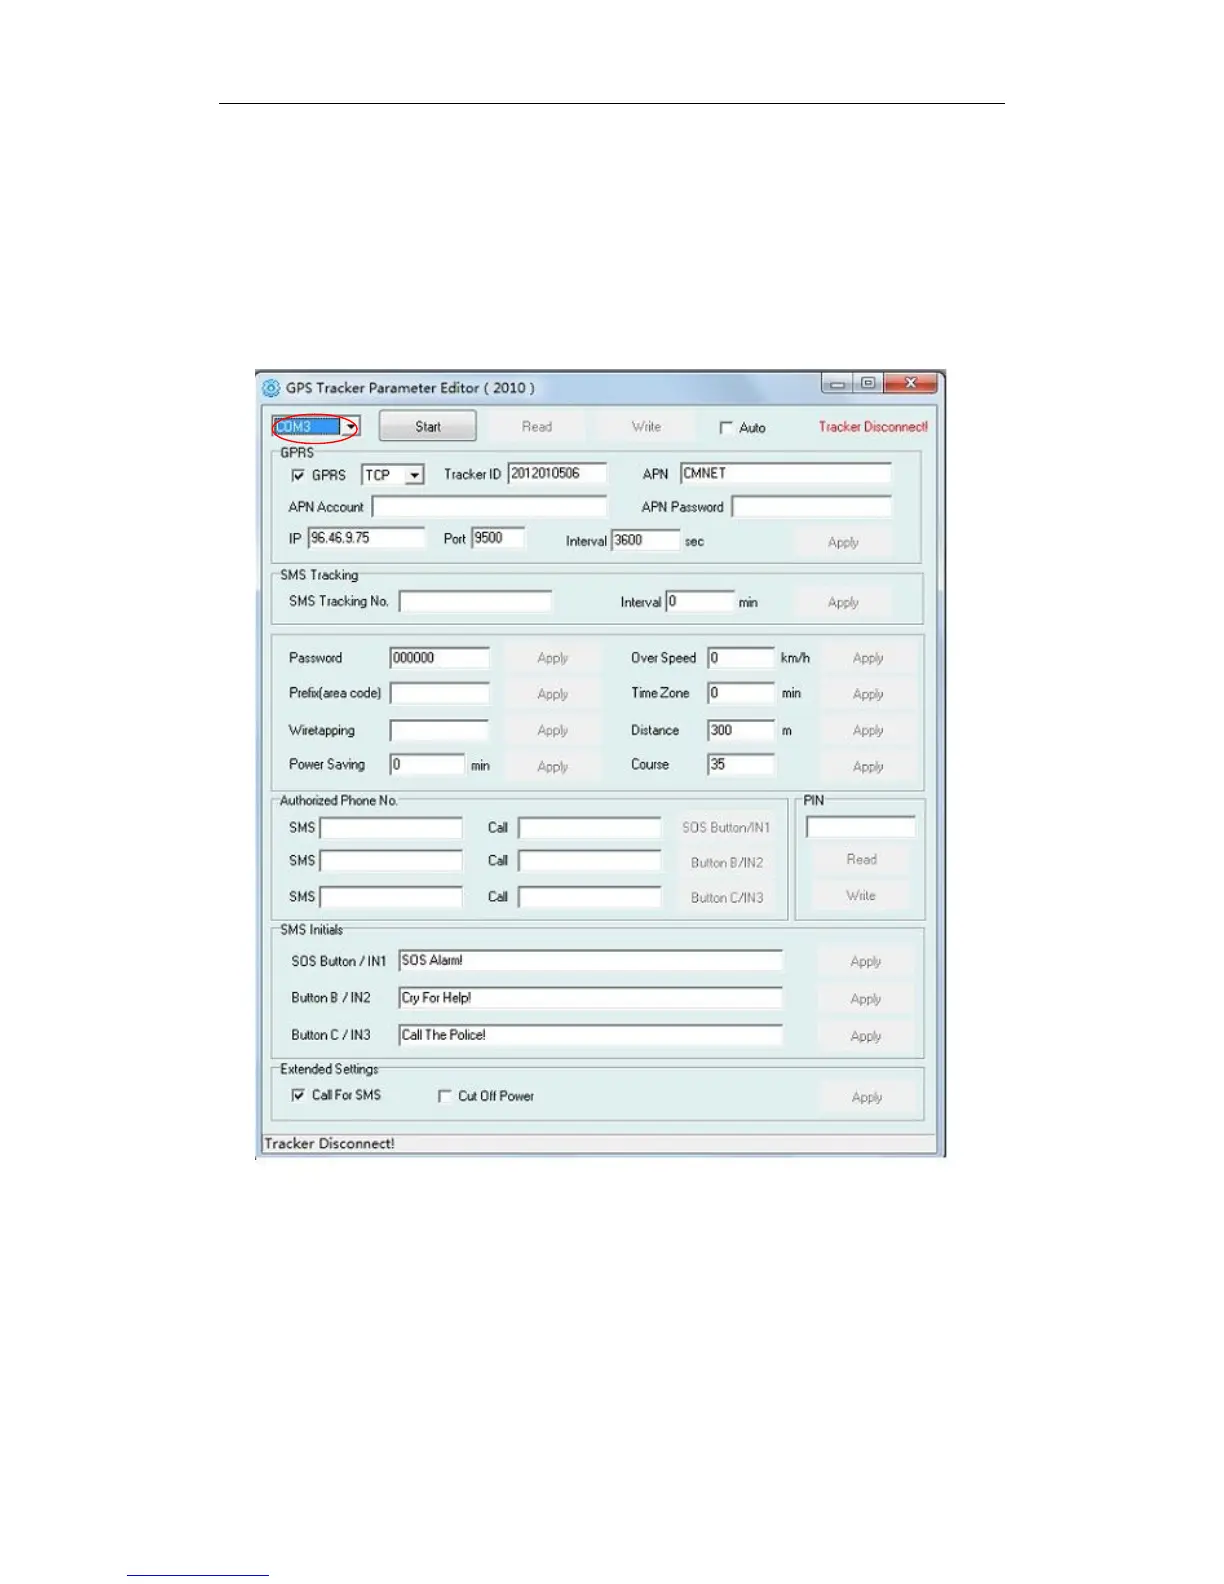Click the APN Account input field
Screen dimensions: 1224x1584
(x=489, y=507)
